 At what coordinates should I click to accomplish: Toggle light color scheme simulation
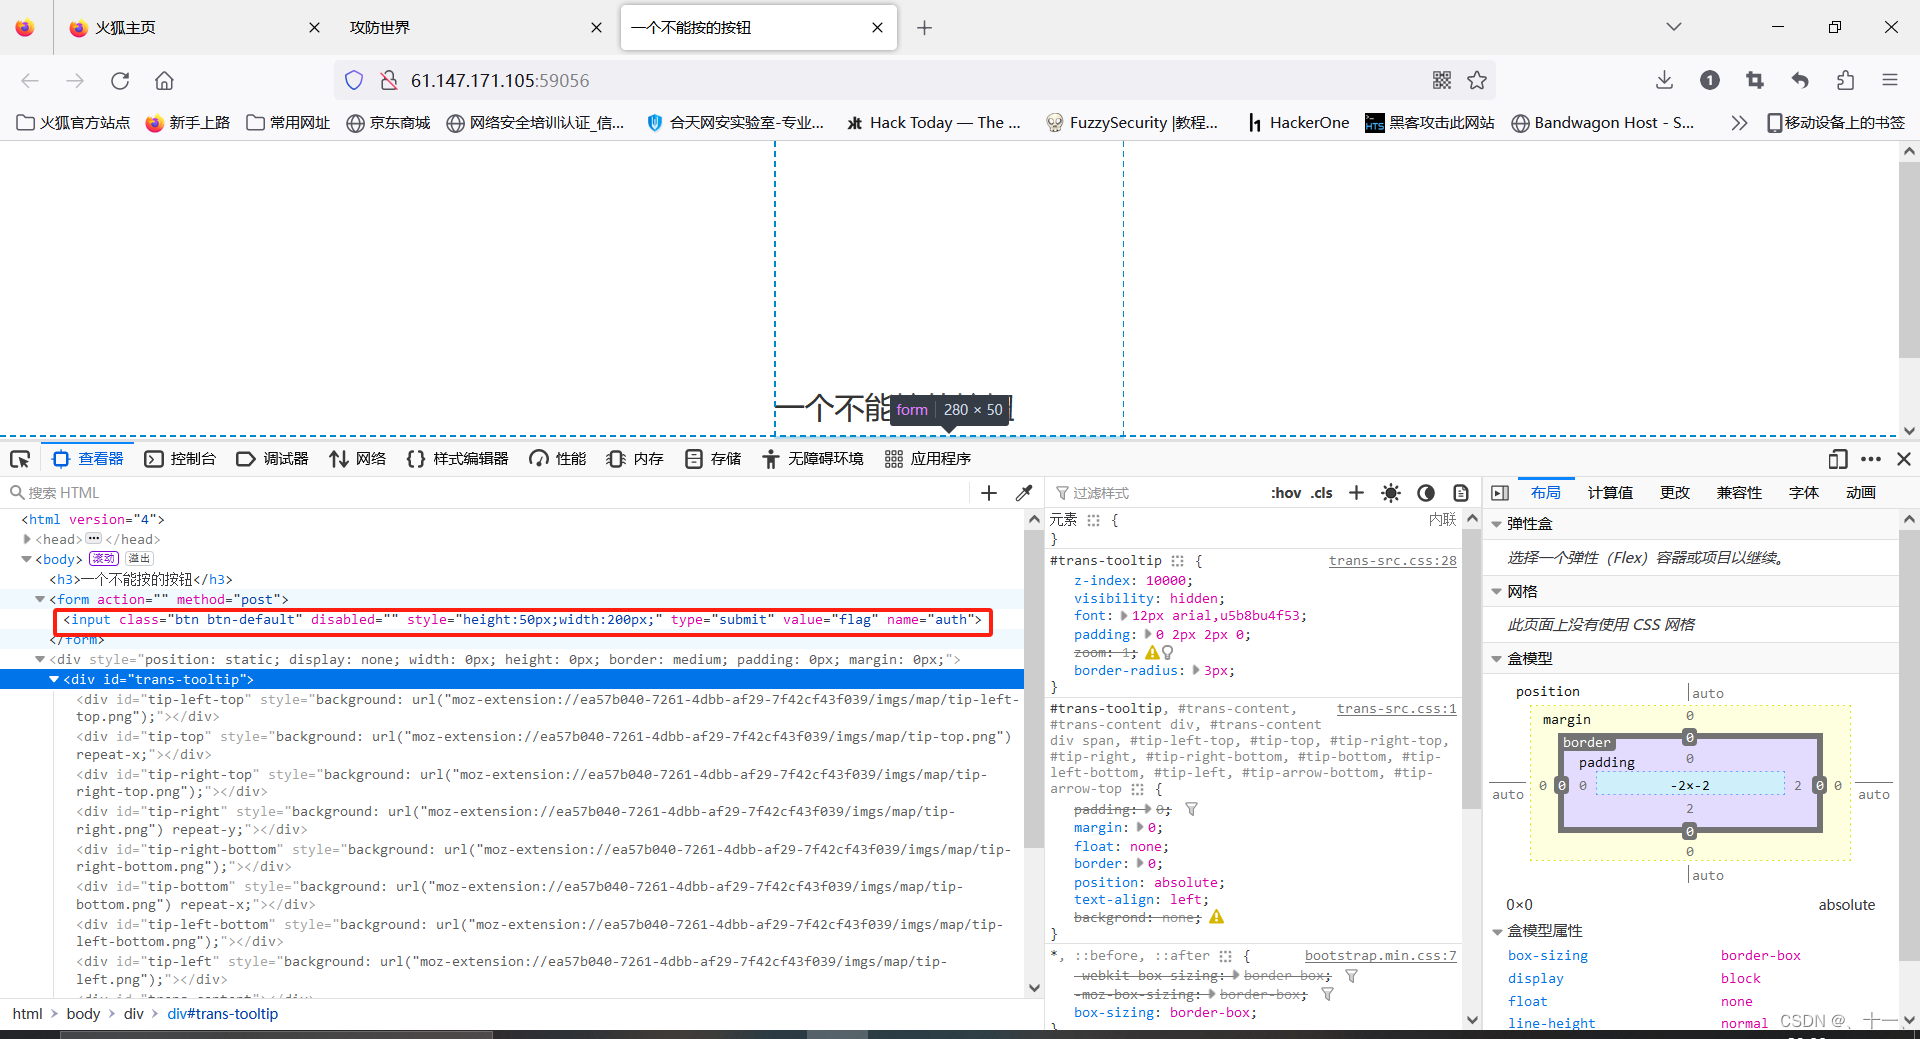tap(1391, 493)
